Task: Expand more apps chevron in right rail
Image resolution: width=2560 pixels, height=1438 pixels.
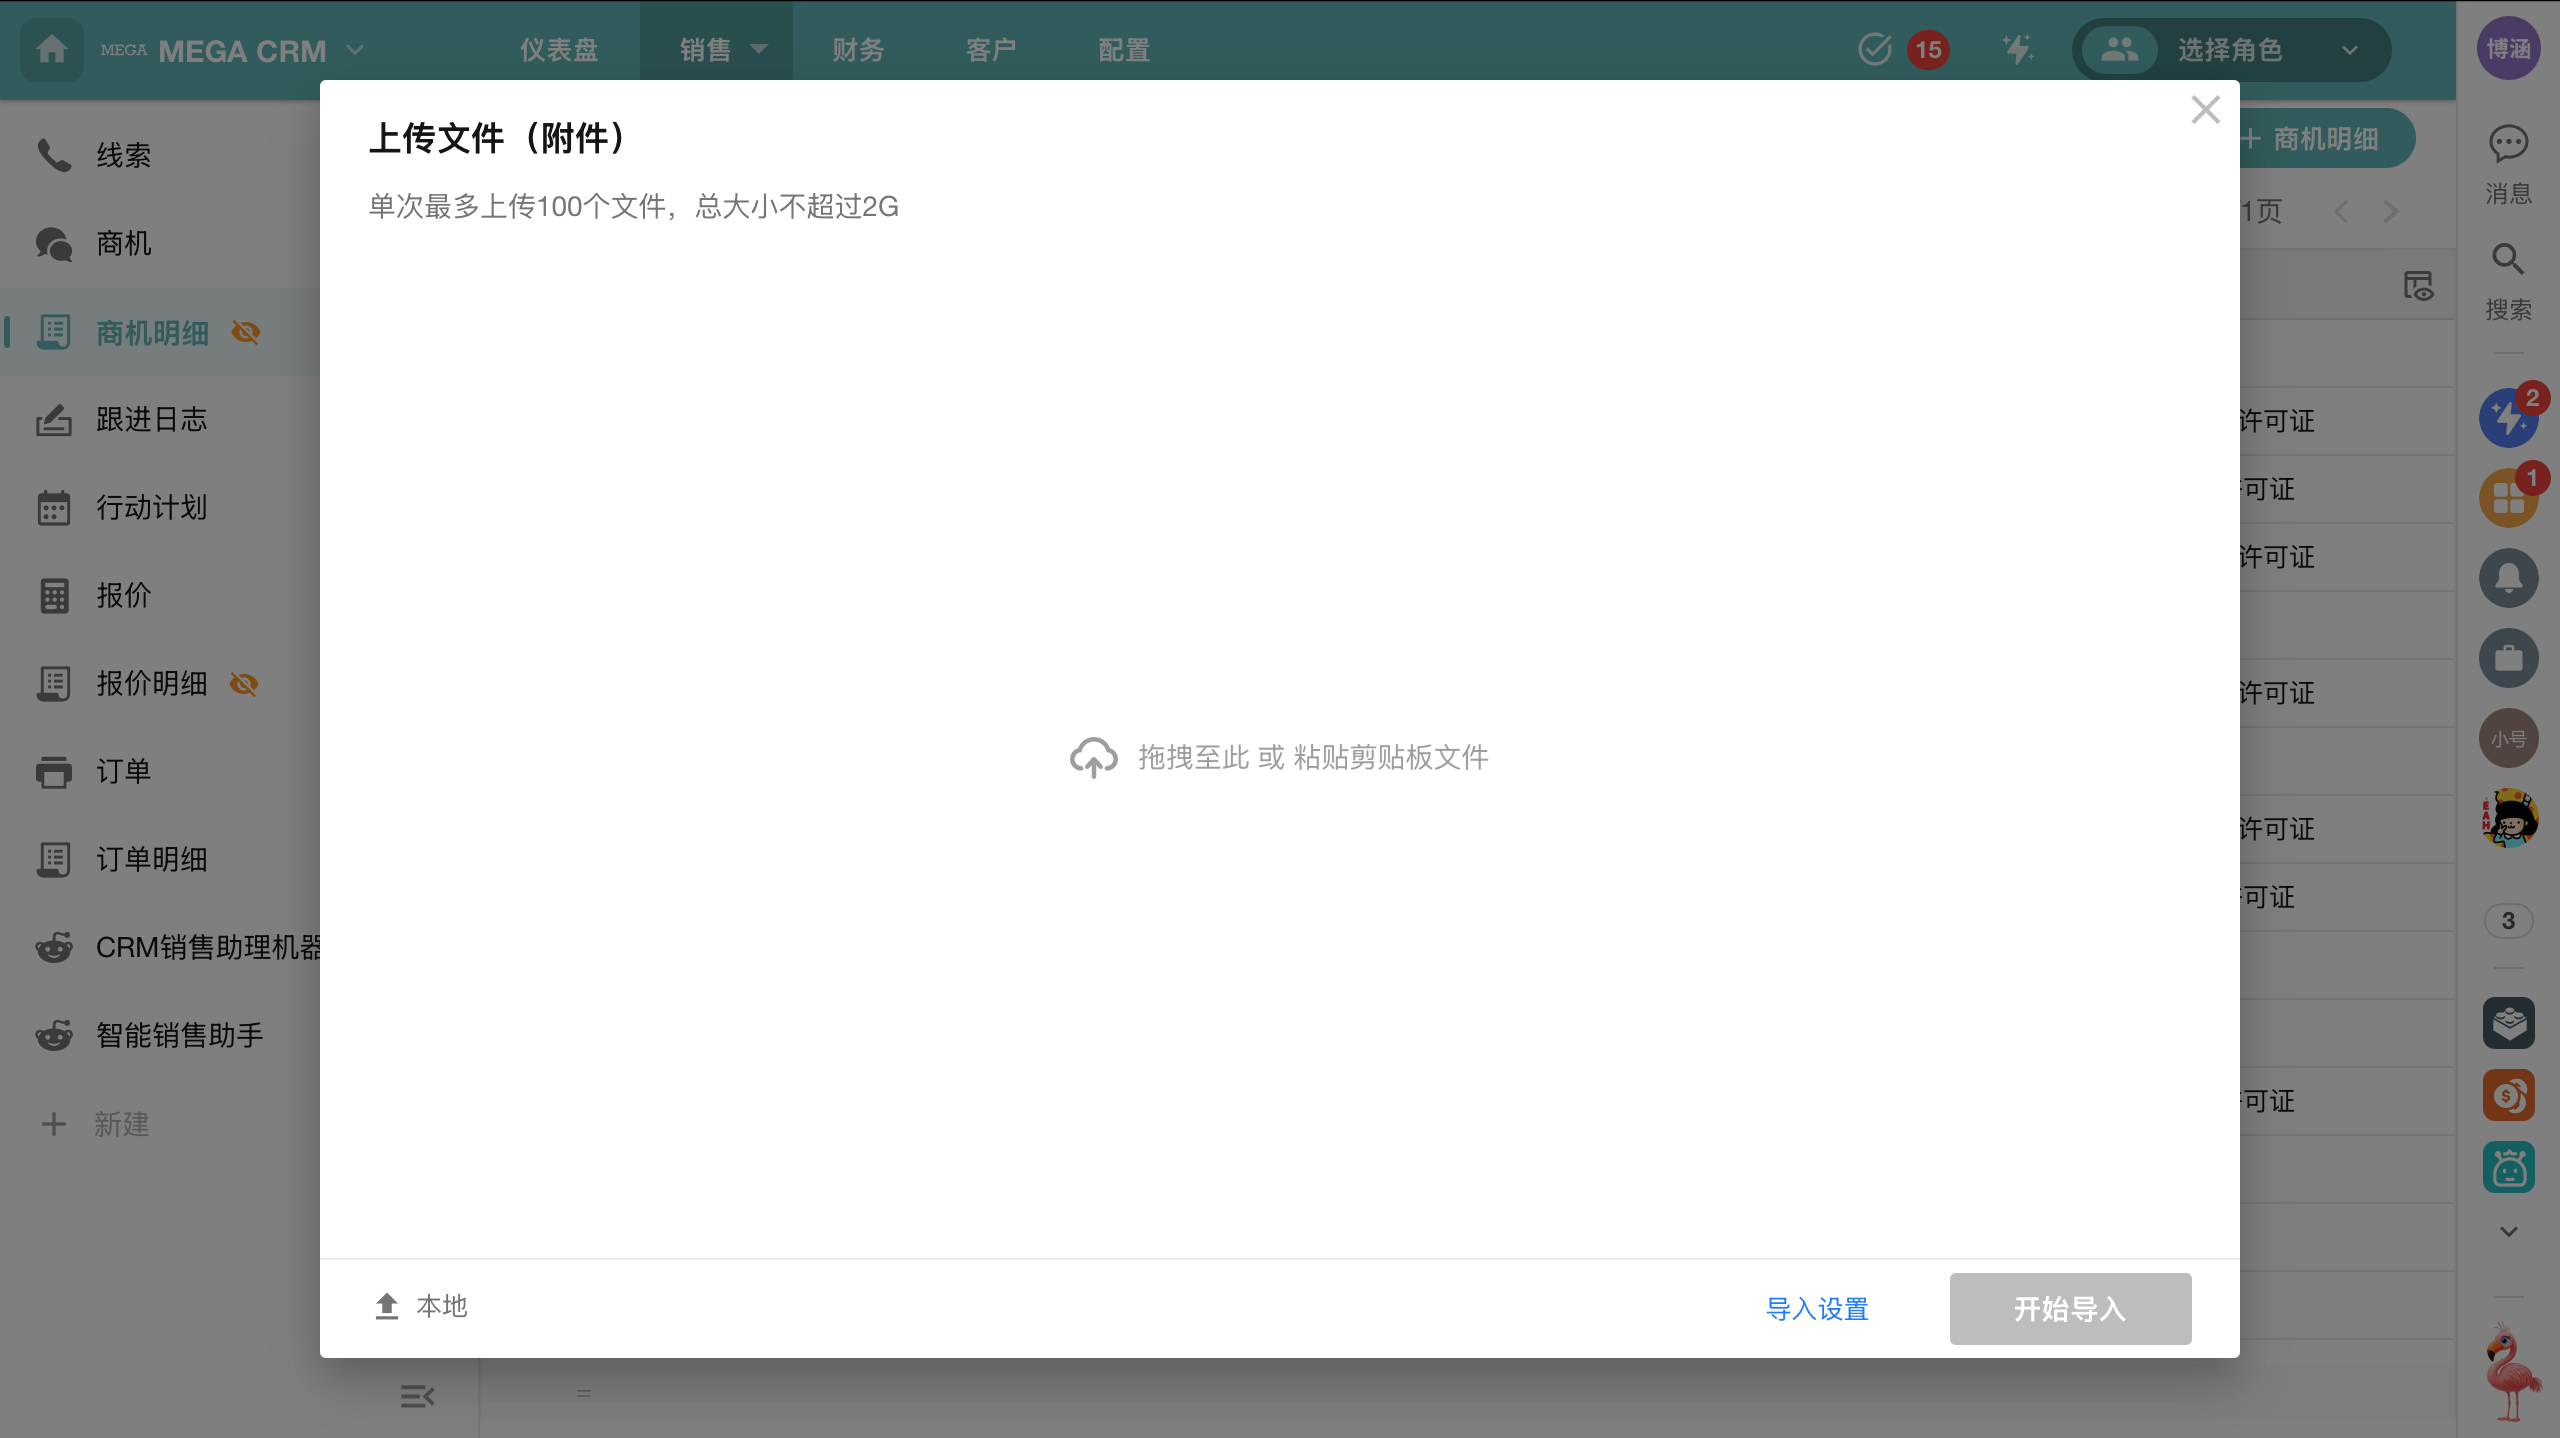Action: 2508,1232
